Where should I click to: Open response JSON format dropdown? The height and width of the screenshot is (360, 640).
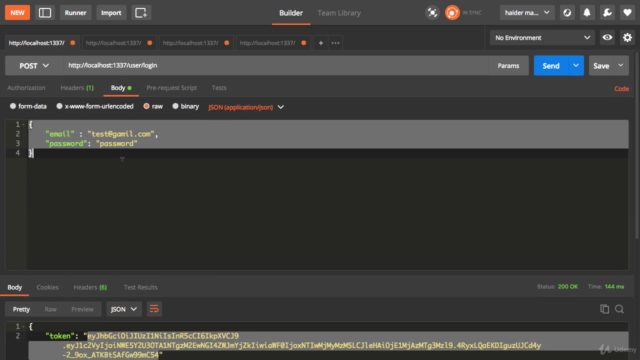pos(124,309)
